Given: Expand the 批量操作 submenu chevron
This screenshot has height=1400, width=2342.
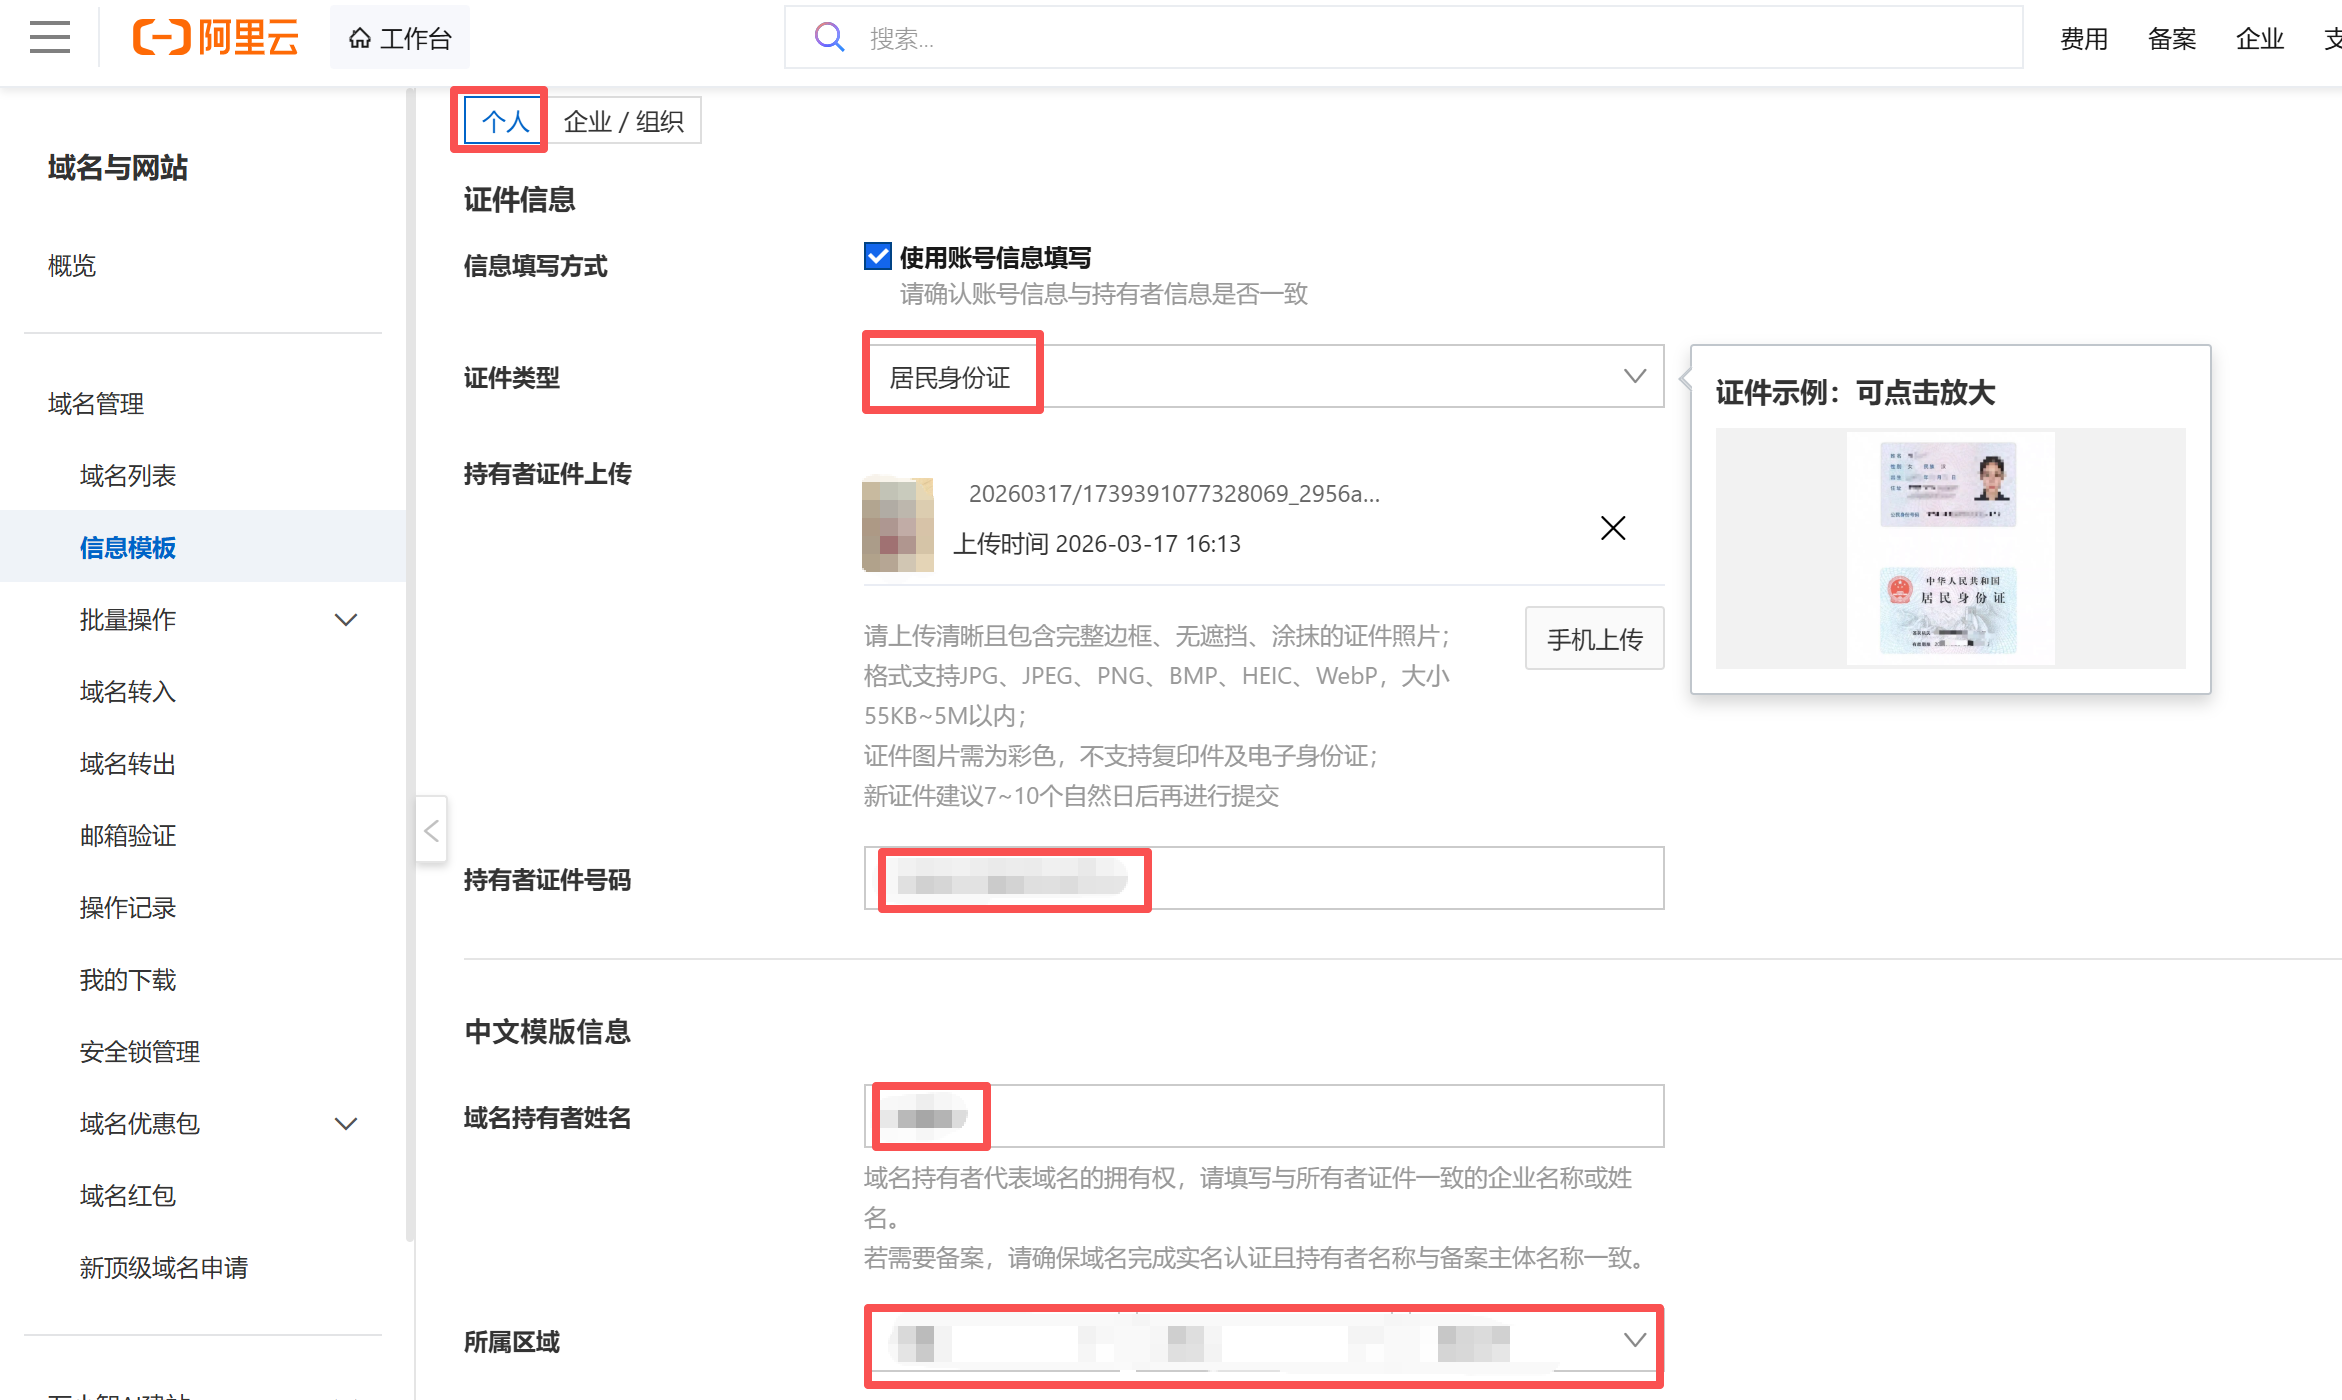Looking at the screenshot, I should click(346, 620).
